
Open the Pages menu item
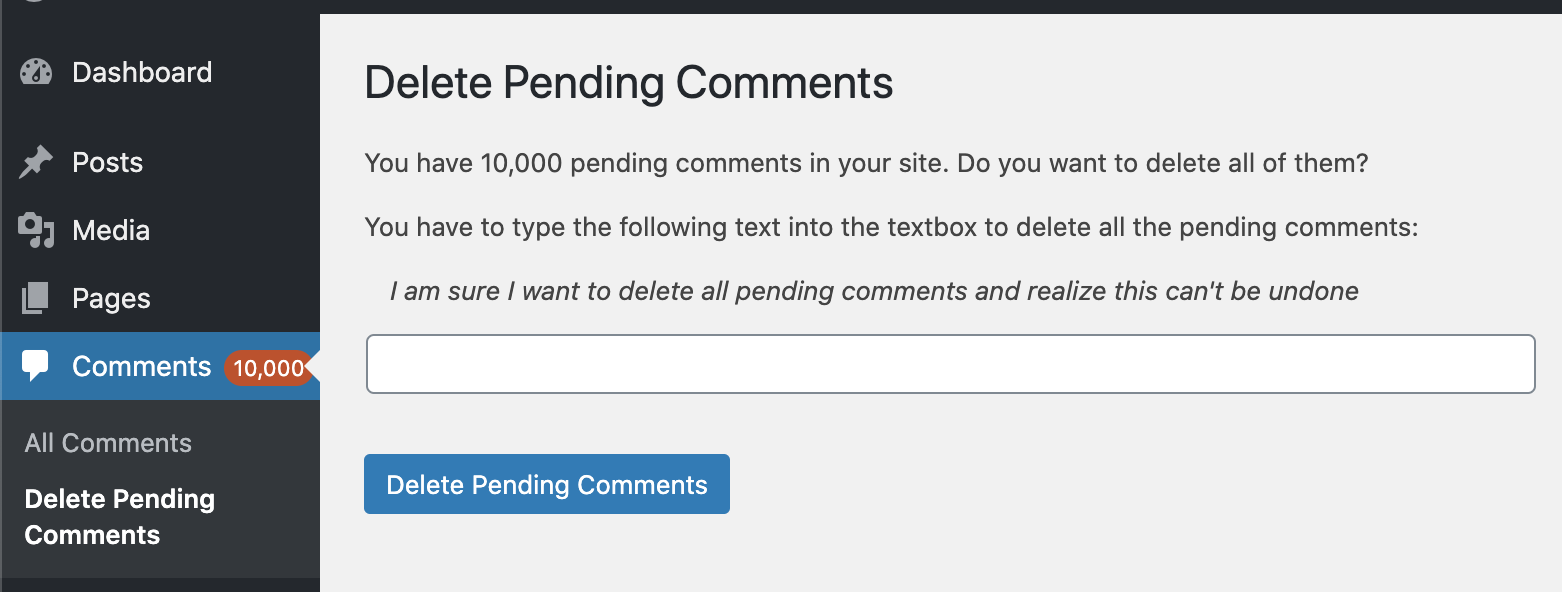tap(111, 298)
